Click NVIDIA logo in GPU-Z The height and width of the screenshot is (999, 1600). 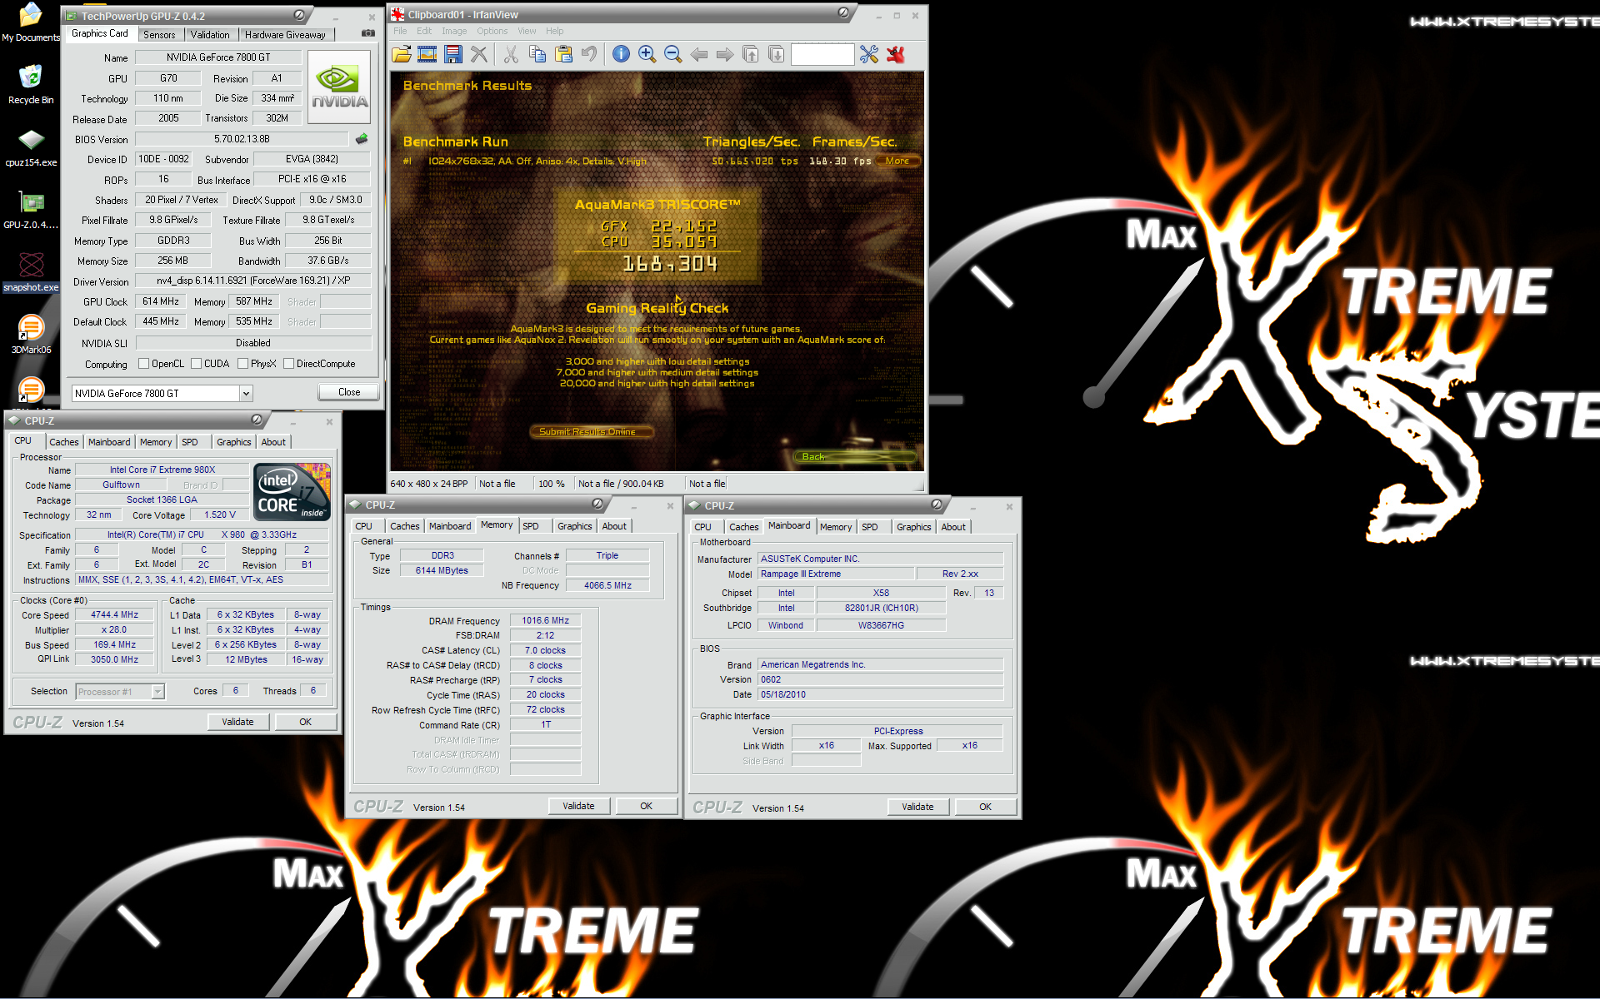click(339, 87)
